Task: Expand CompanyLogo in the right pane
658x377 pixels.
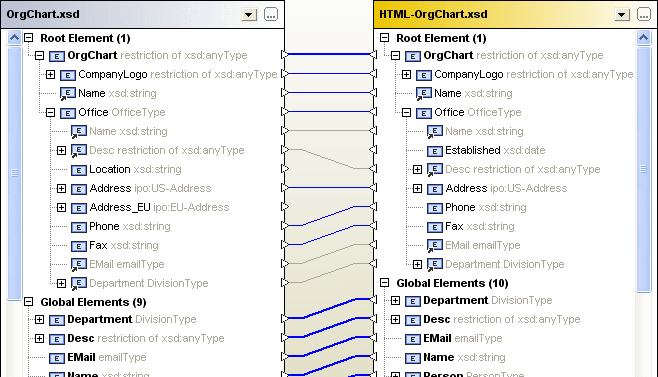Action: pyautogui.click(x=406, y=74)
